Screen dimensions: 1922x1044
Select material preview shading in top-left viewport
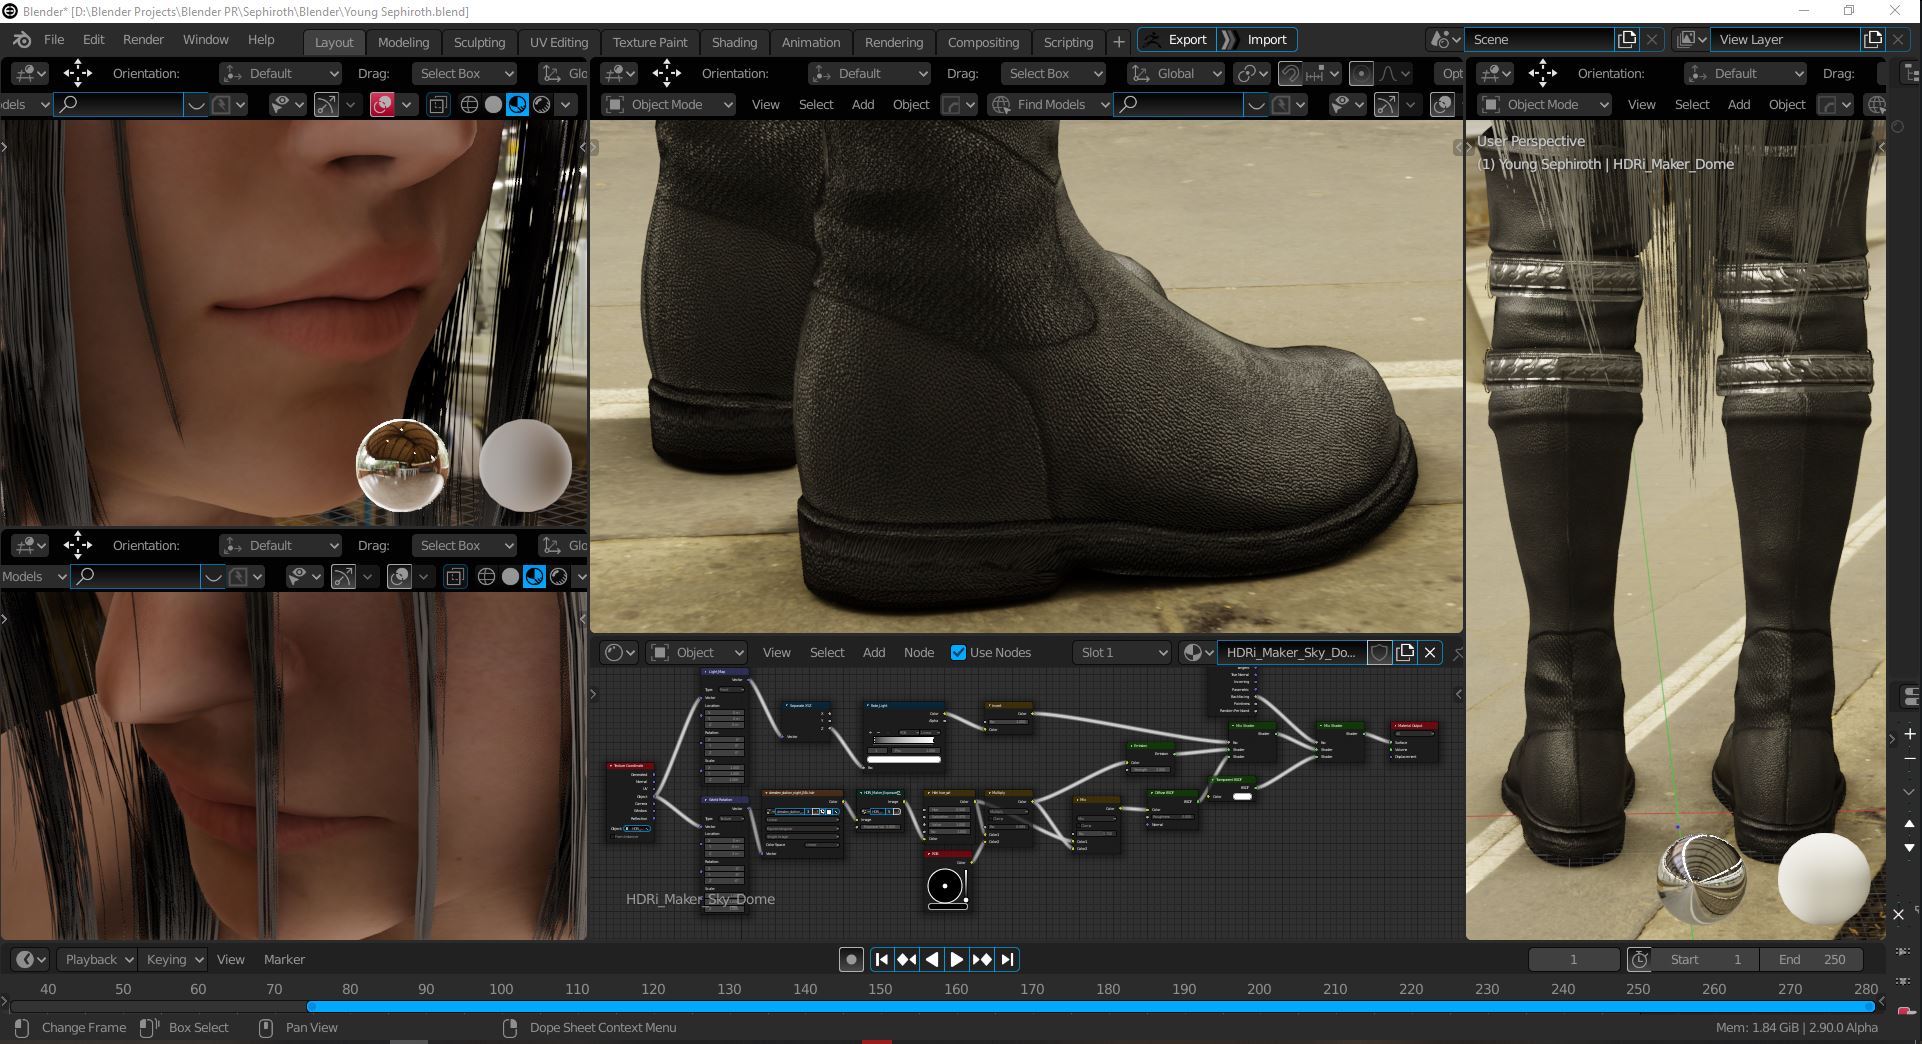(x=517, y=104)
